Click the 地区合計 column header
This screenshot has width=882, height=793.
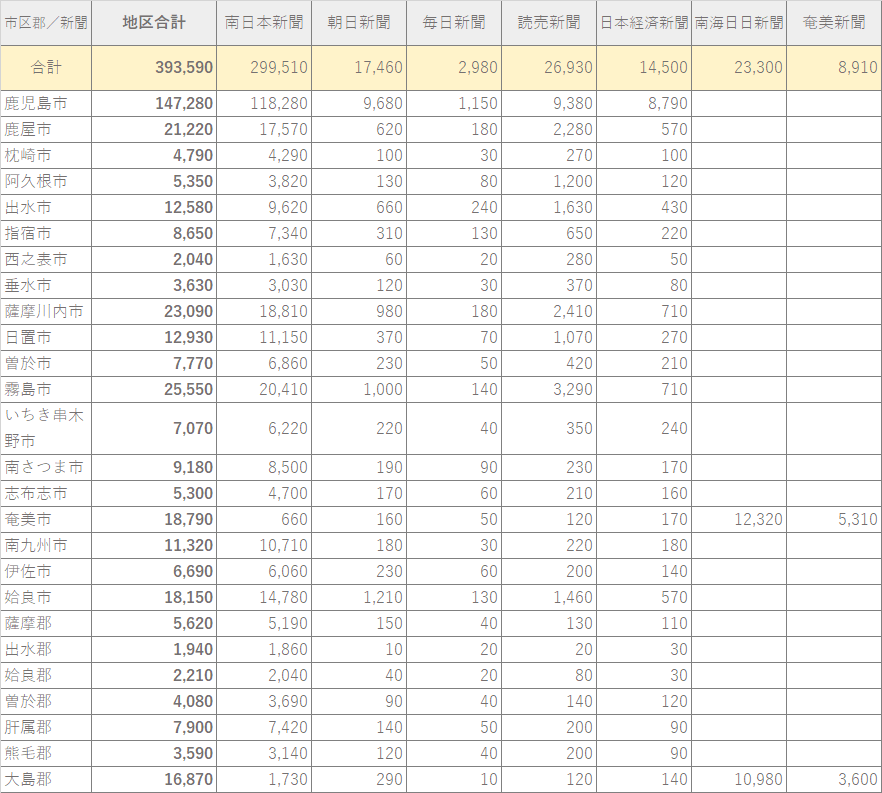point(154,22)
